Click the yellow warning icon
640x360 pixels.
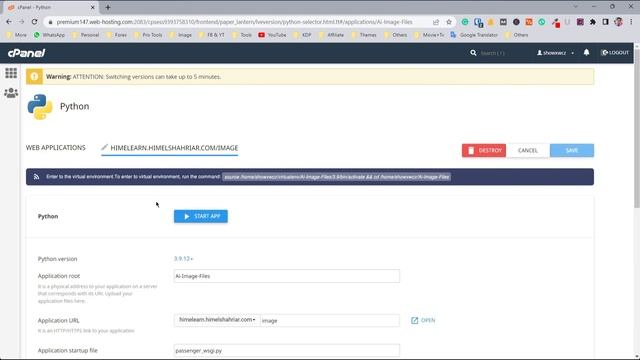click(x=34, y=77)
